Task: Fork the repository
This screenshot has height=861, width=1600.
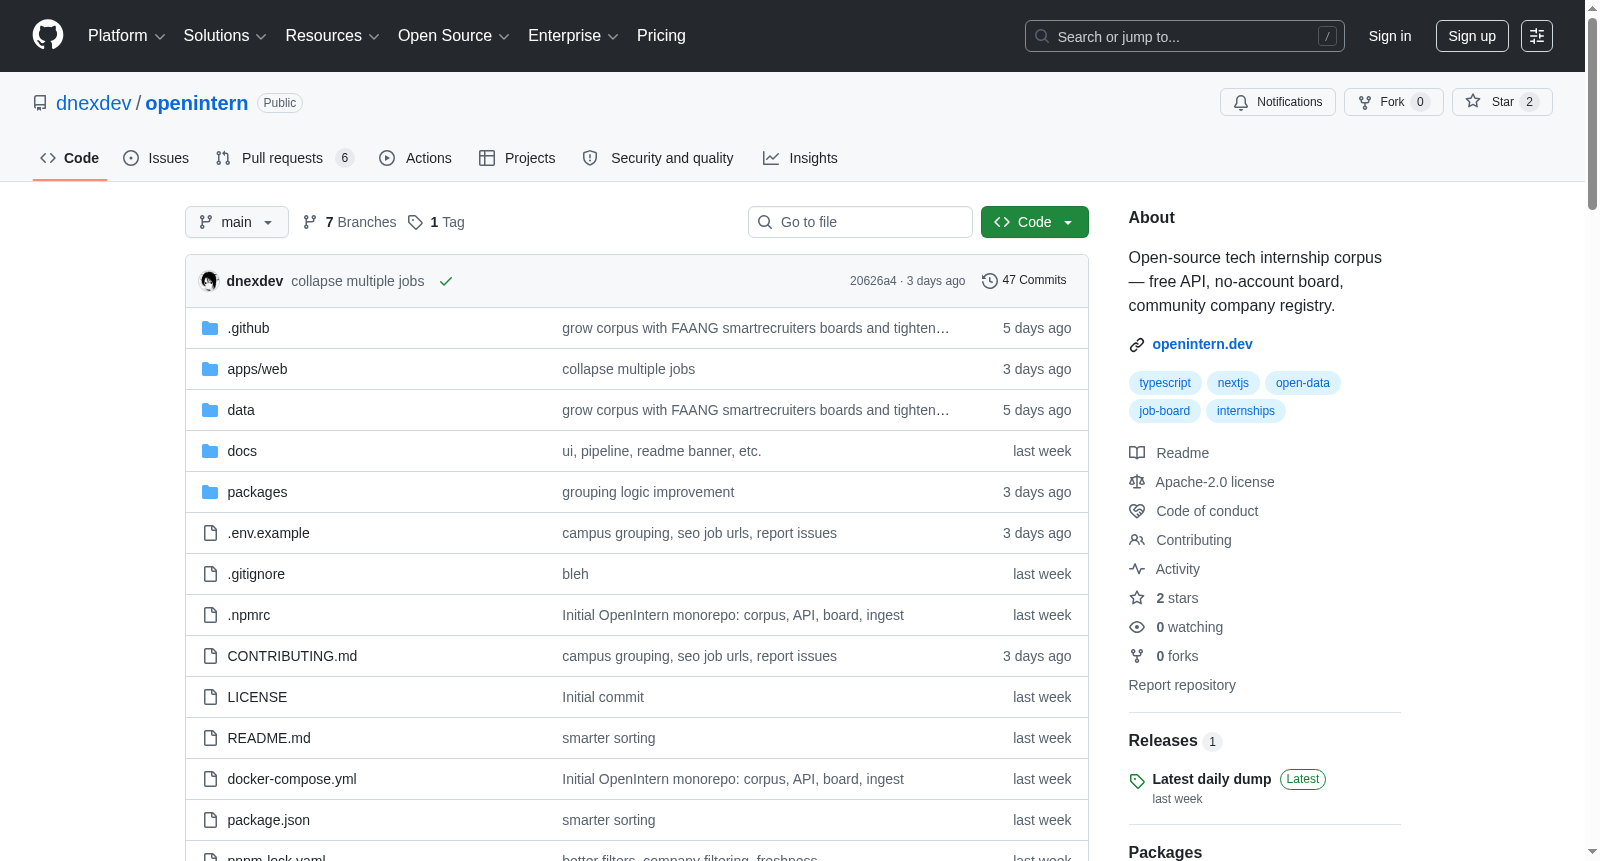Action: click(x=1394, y=102)
